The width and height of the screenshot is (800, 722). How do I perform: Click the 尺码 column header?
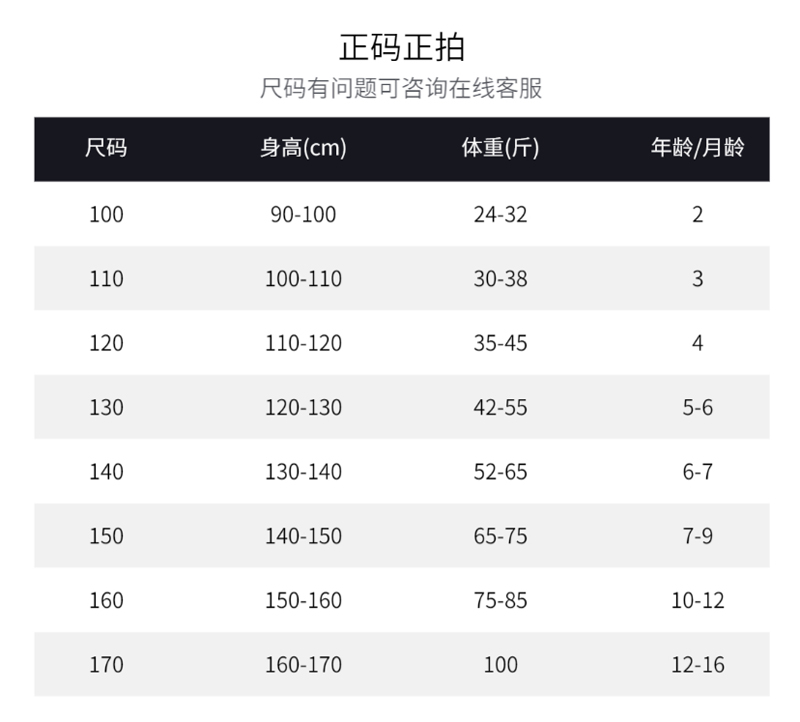point(106,149)
